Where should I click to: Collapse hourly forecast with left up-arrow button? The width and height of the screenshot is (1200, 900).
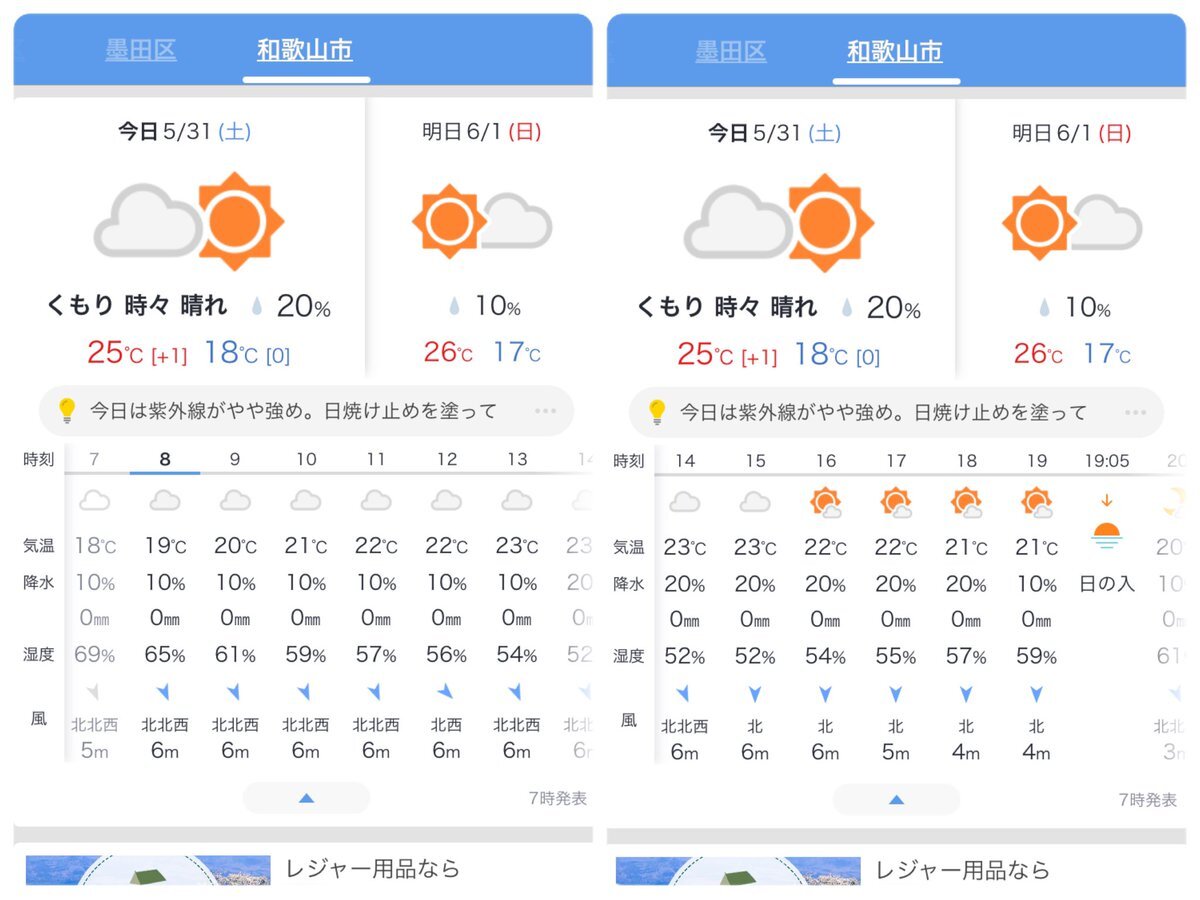pyautogui.click(x=306, y=798)
